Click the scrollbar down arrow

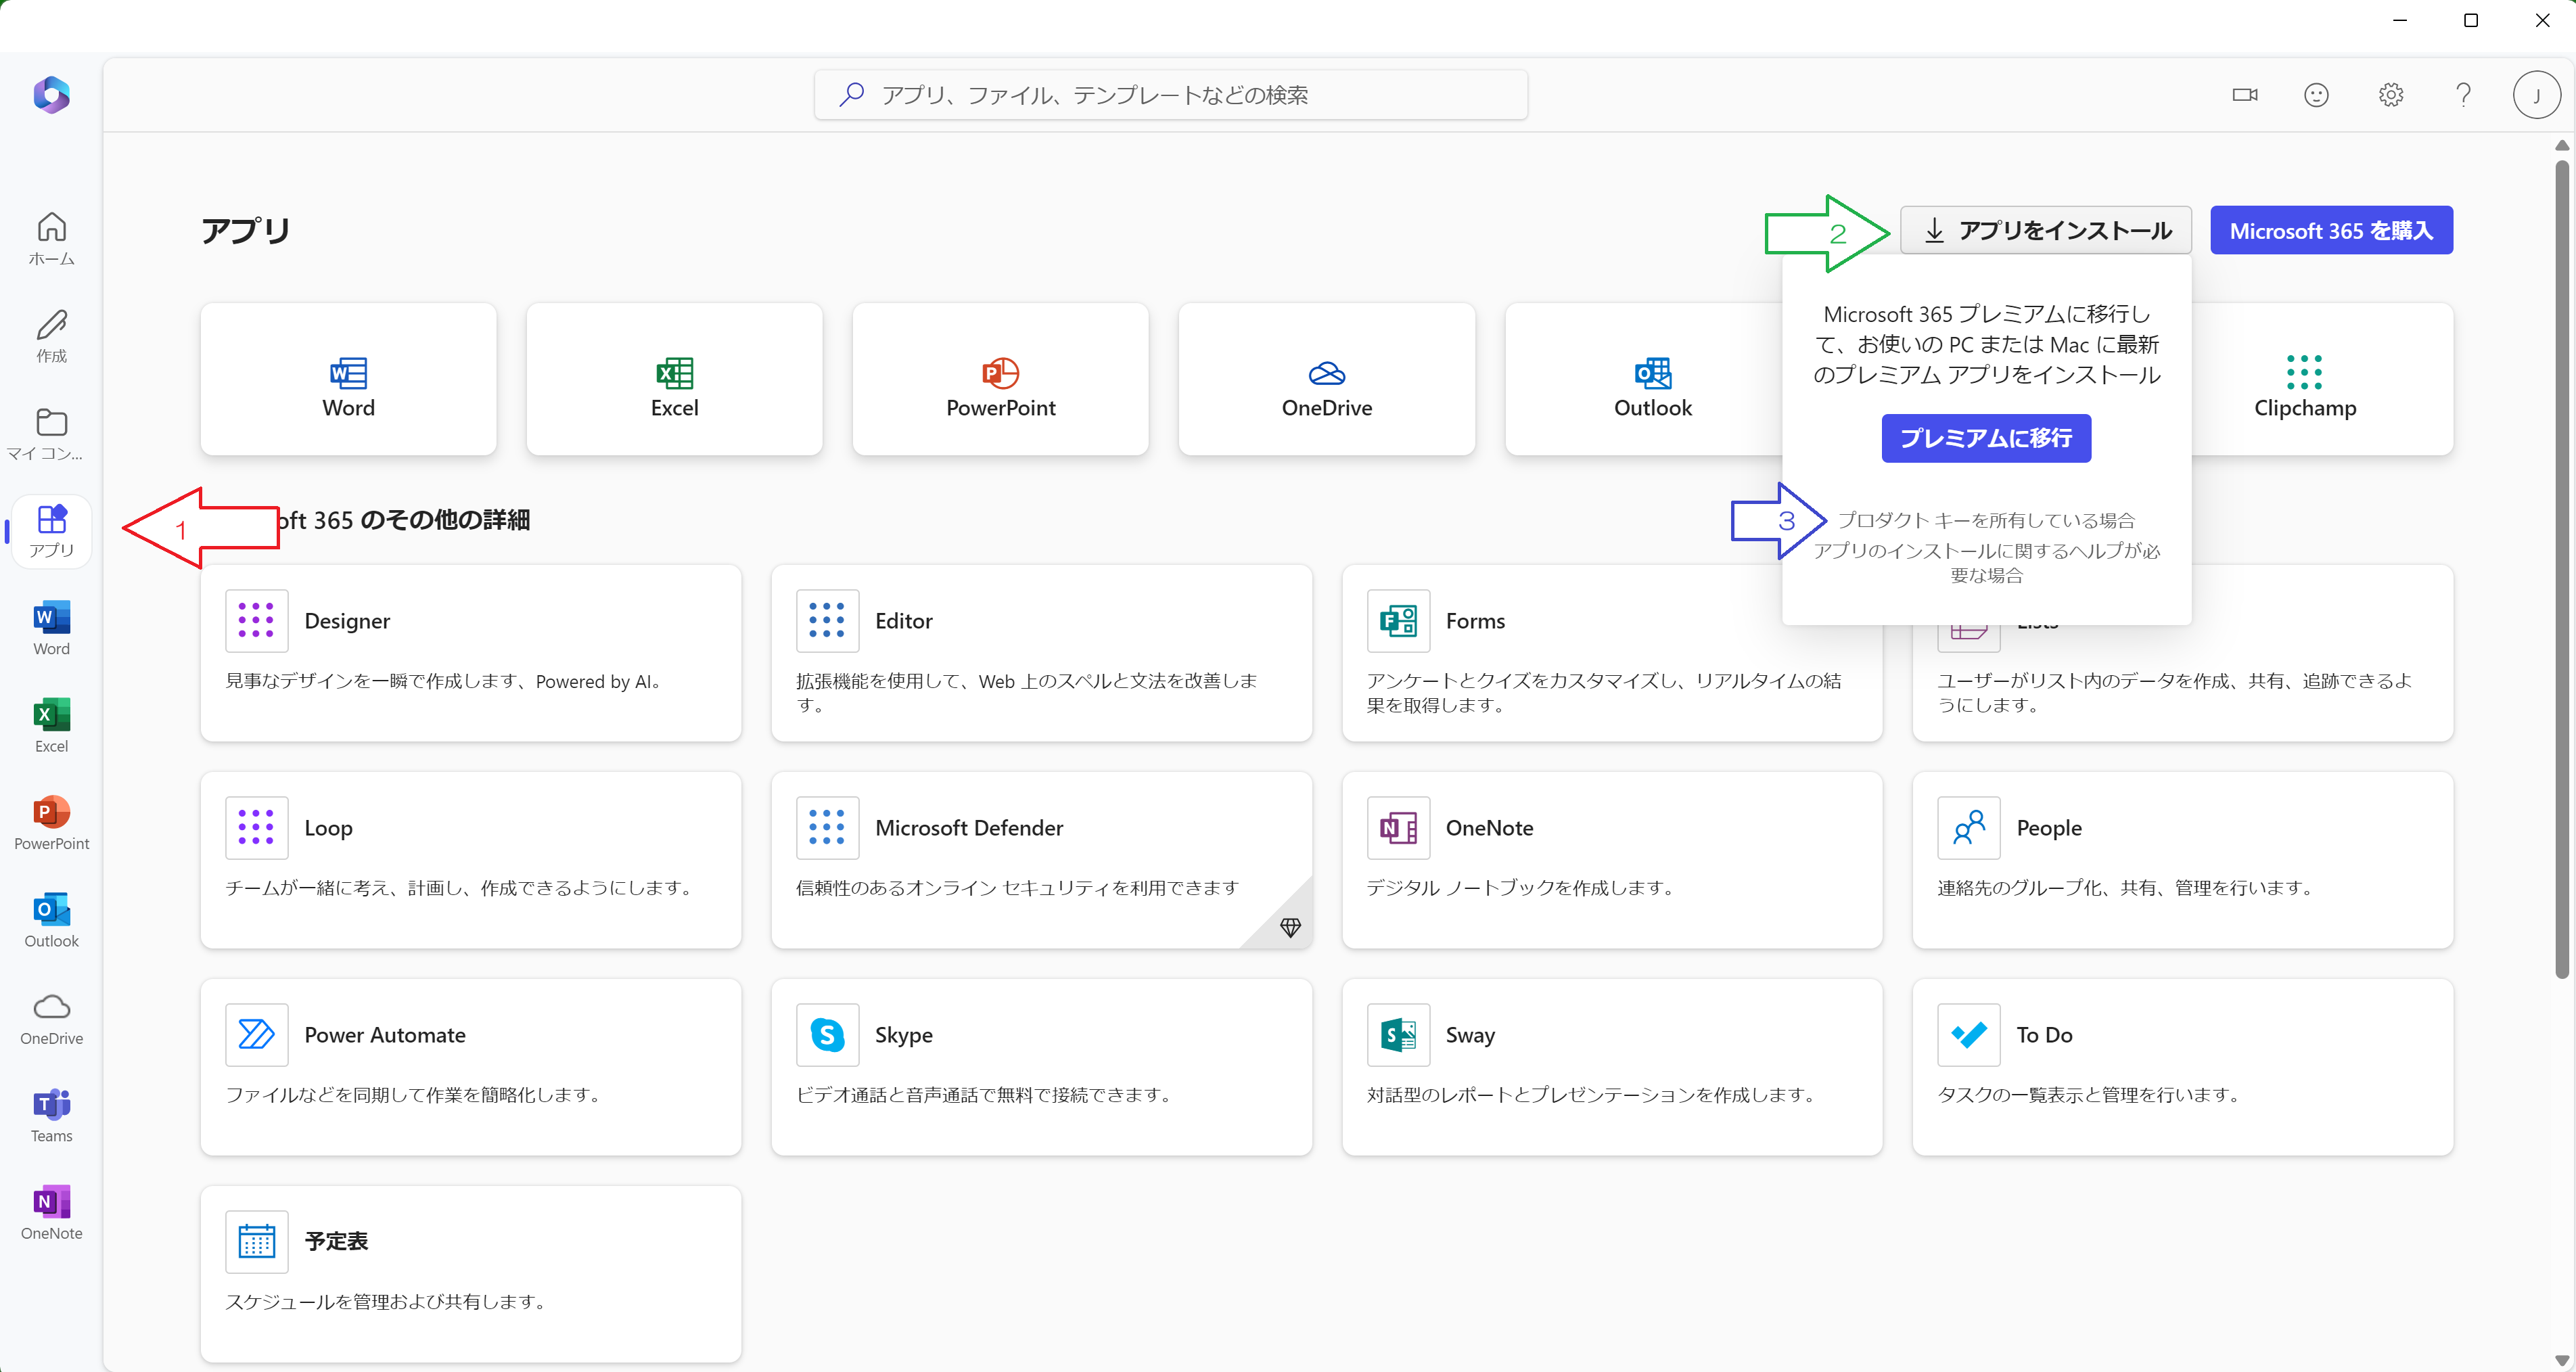tap(2561, 1360)
